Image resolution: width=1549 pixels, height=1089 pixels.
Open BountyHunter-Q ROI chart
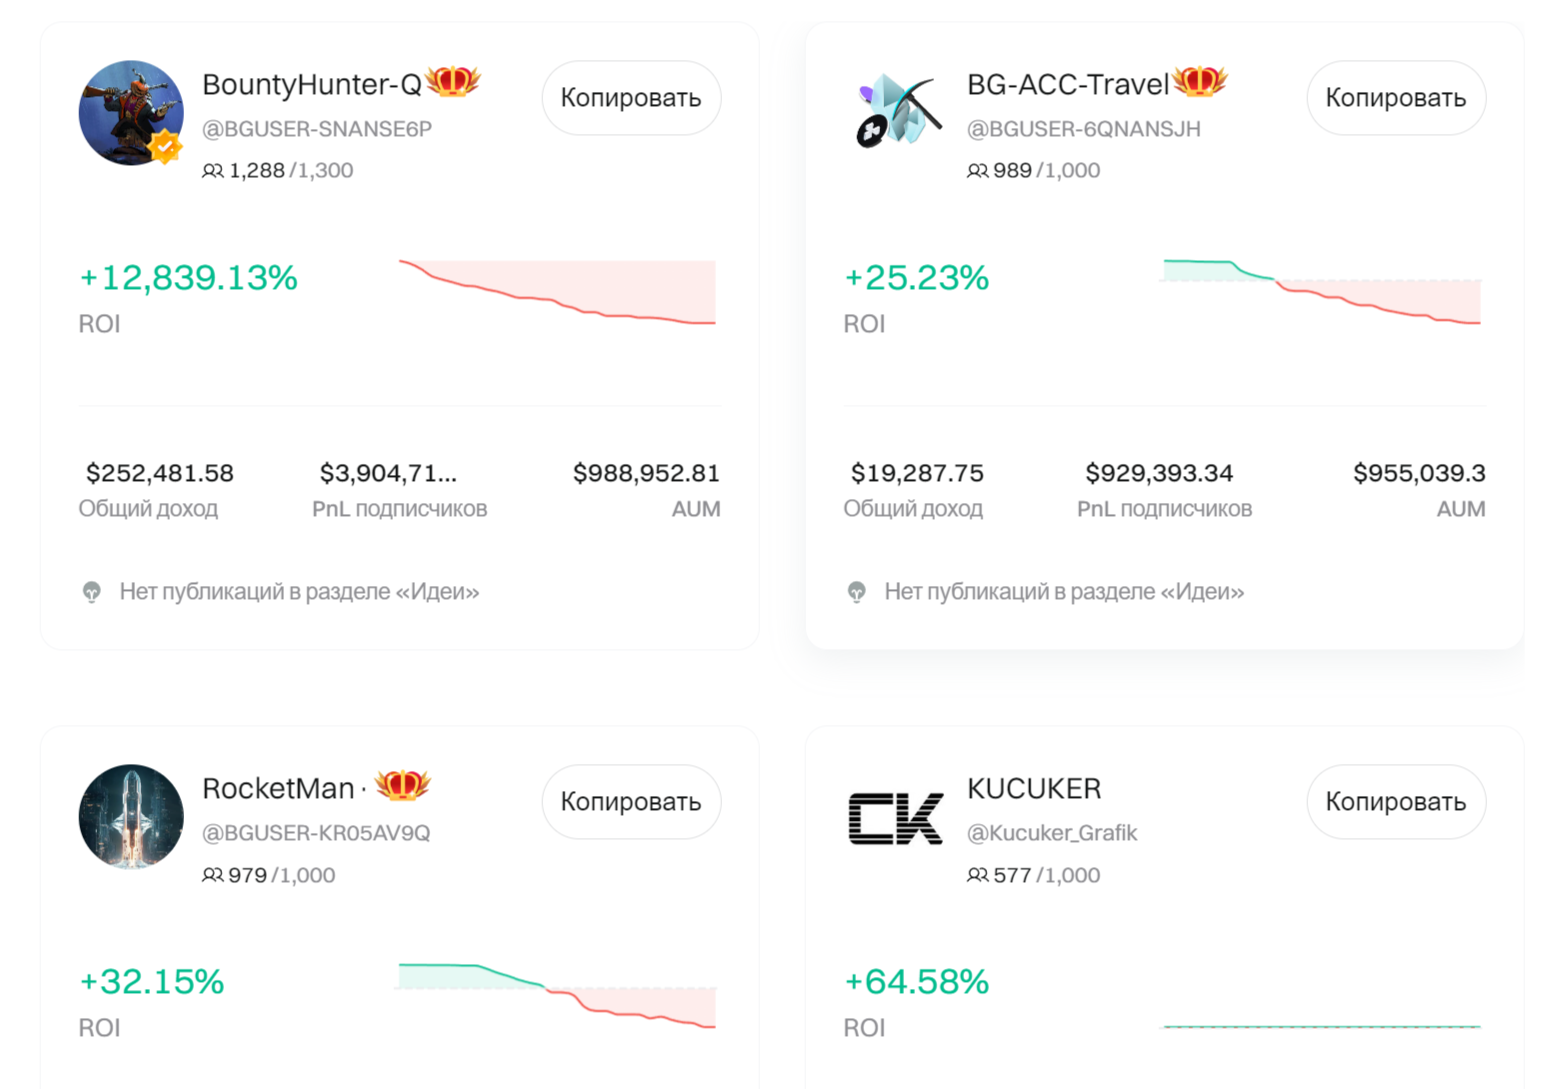point(557,292)
